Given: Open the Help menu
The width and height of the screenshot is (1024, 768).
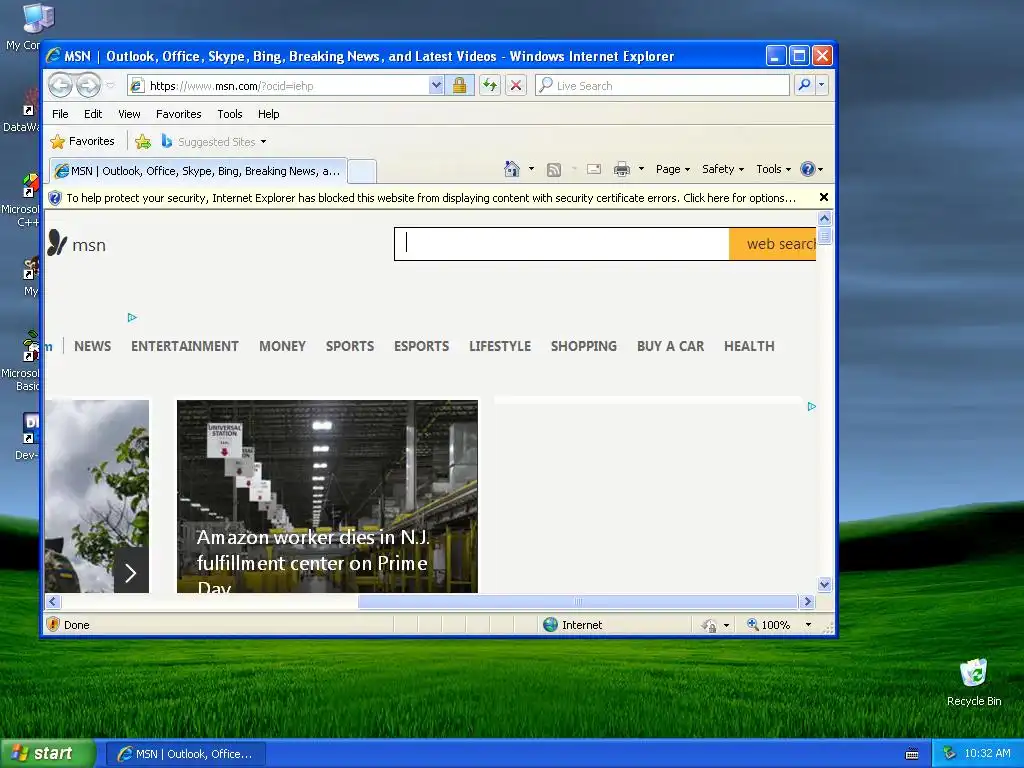Looking at the screenshot, I should 268,114.
